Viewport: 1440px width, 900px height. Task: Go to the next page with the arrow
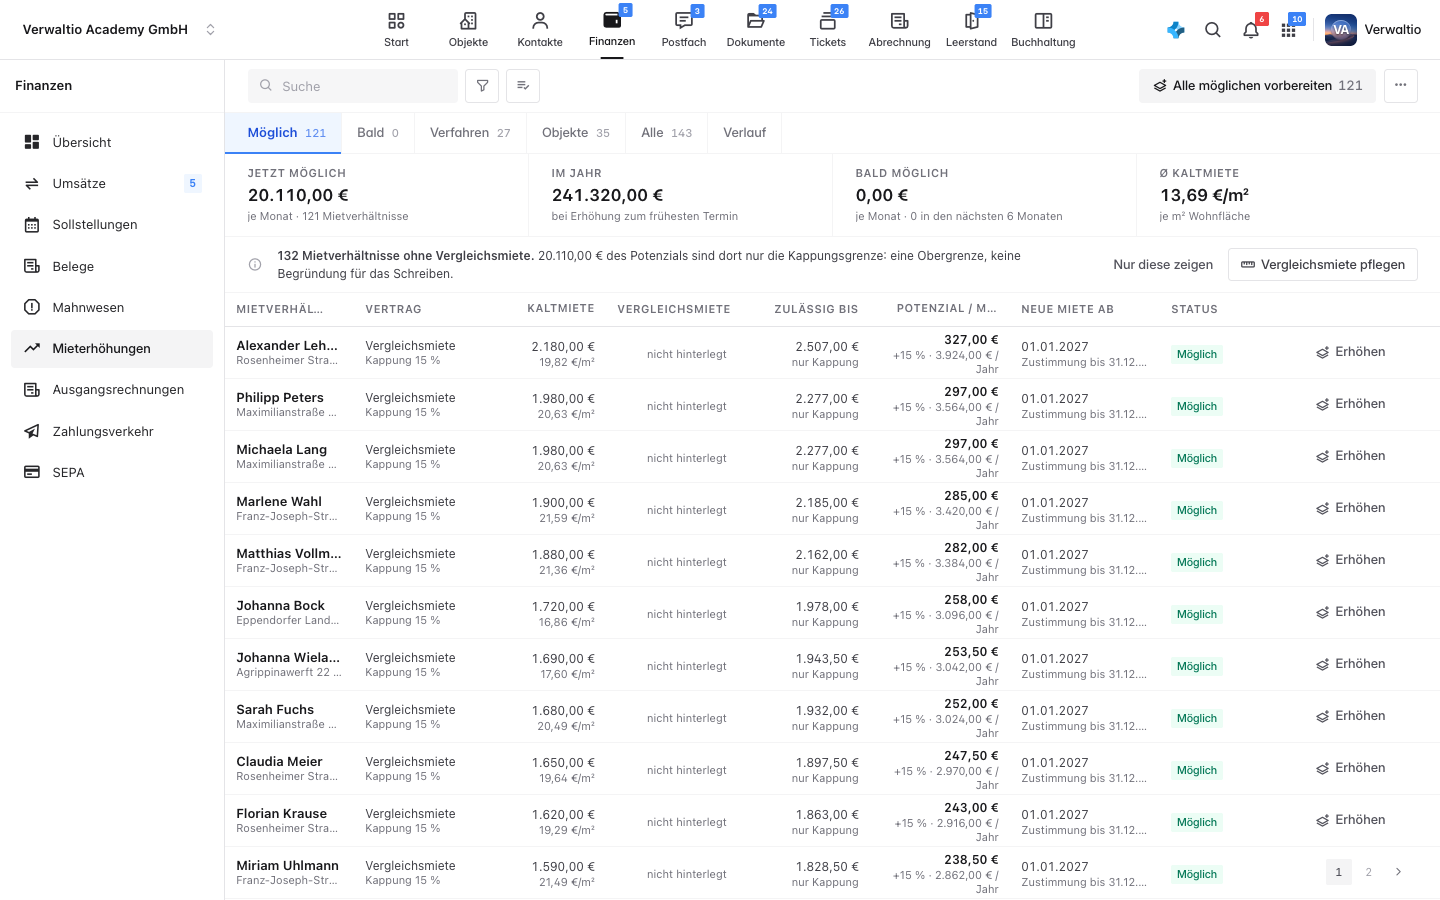(1398, 872)
